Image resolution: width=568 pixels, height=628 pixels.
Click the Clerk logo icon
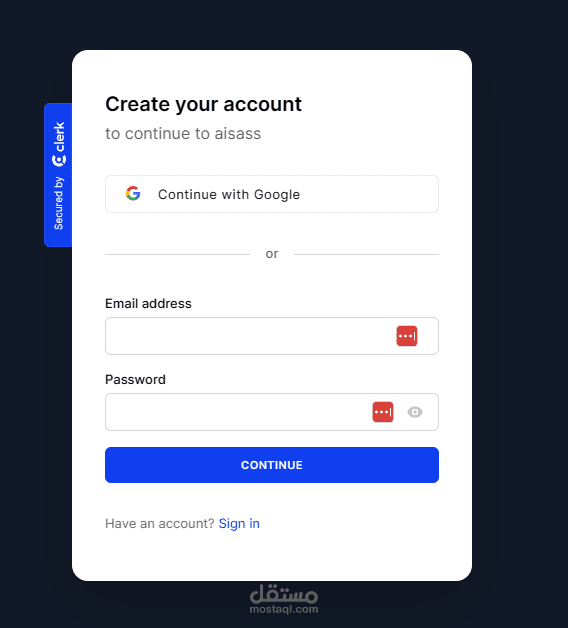coord(59,161)
